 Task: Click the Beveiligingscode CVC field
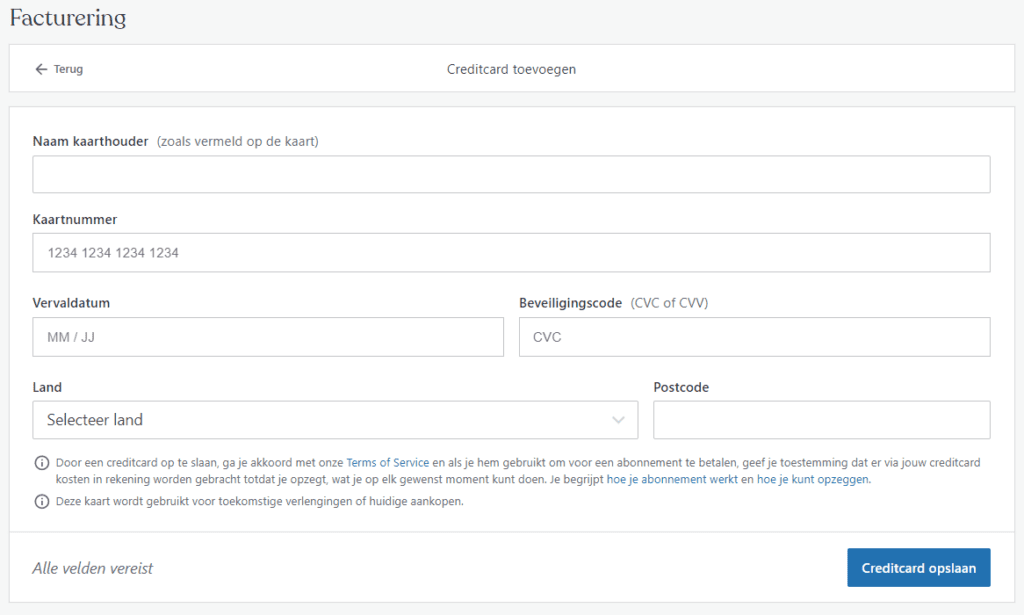(754, 337)
